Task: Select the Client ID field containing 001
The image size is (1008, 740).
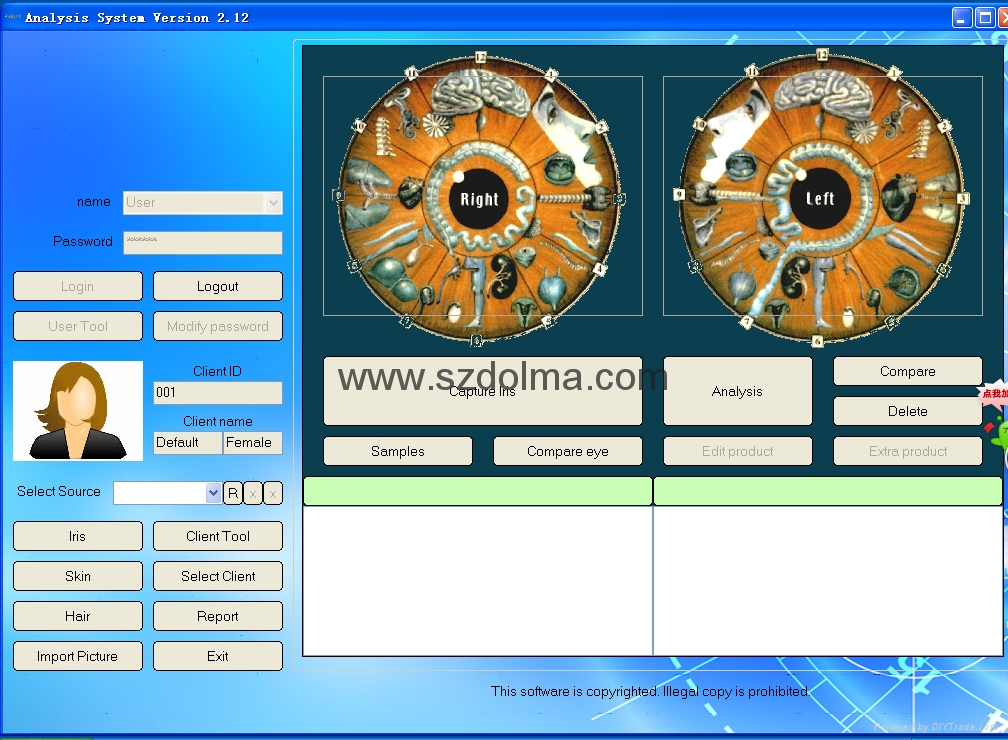Action: (x=217, y=392)
